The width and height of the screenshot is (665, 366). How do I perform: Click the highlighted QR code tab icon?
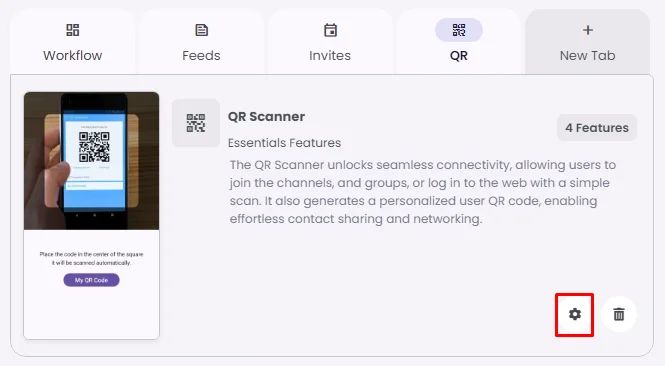coord(459,30)
